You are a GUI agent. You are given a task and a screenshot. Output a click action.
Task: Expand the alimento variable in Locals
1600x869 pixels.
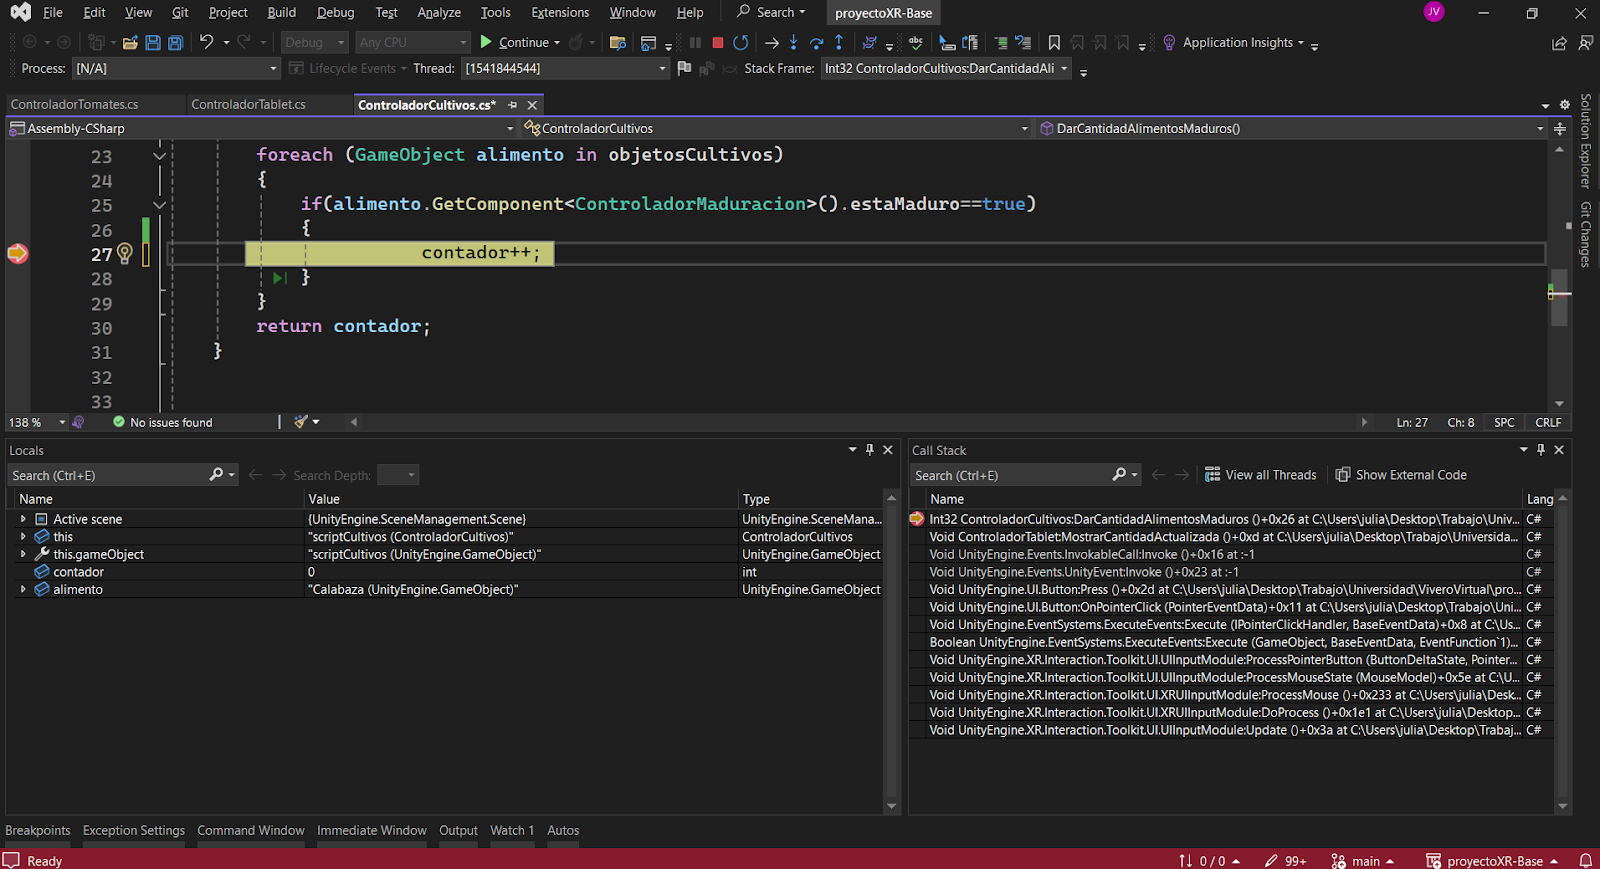[23, 590]
